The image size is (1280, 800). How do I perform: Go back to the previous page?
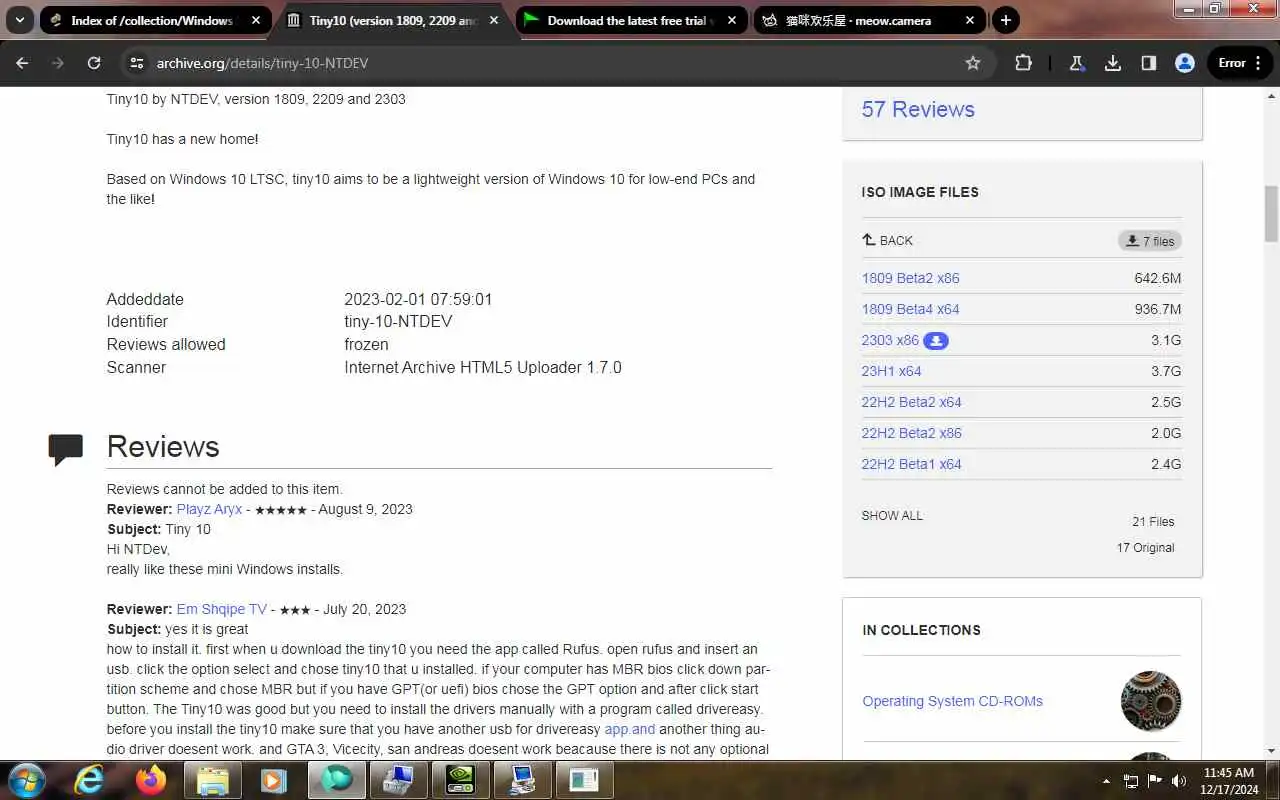pos(22,63)
